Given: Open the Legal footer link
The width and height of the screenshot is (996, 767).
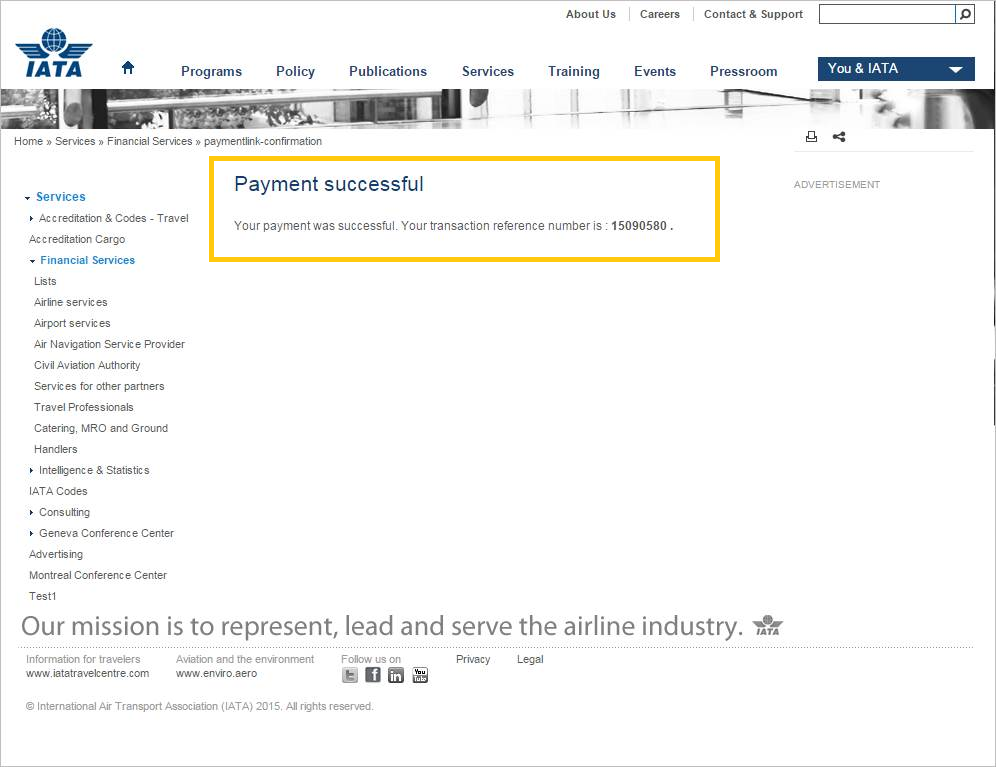Looking at the screenshot, I should (530, 659).
